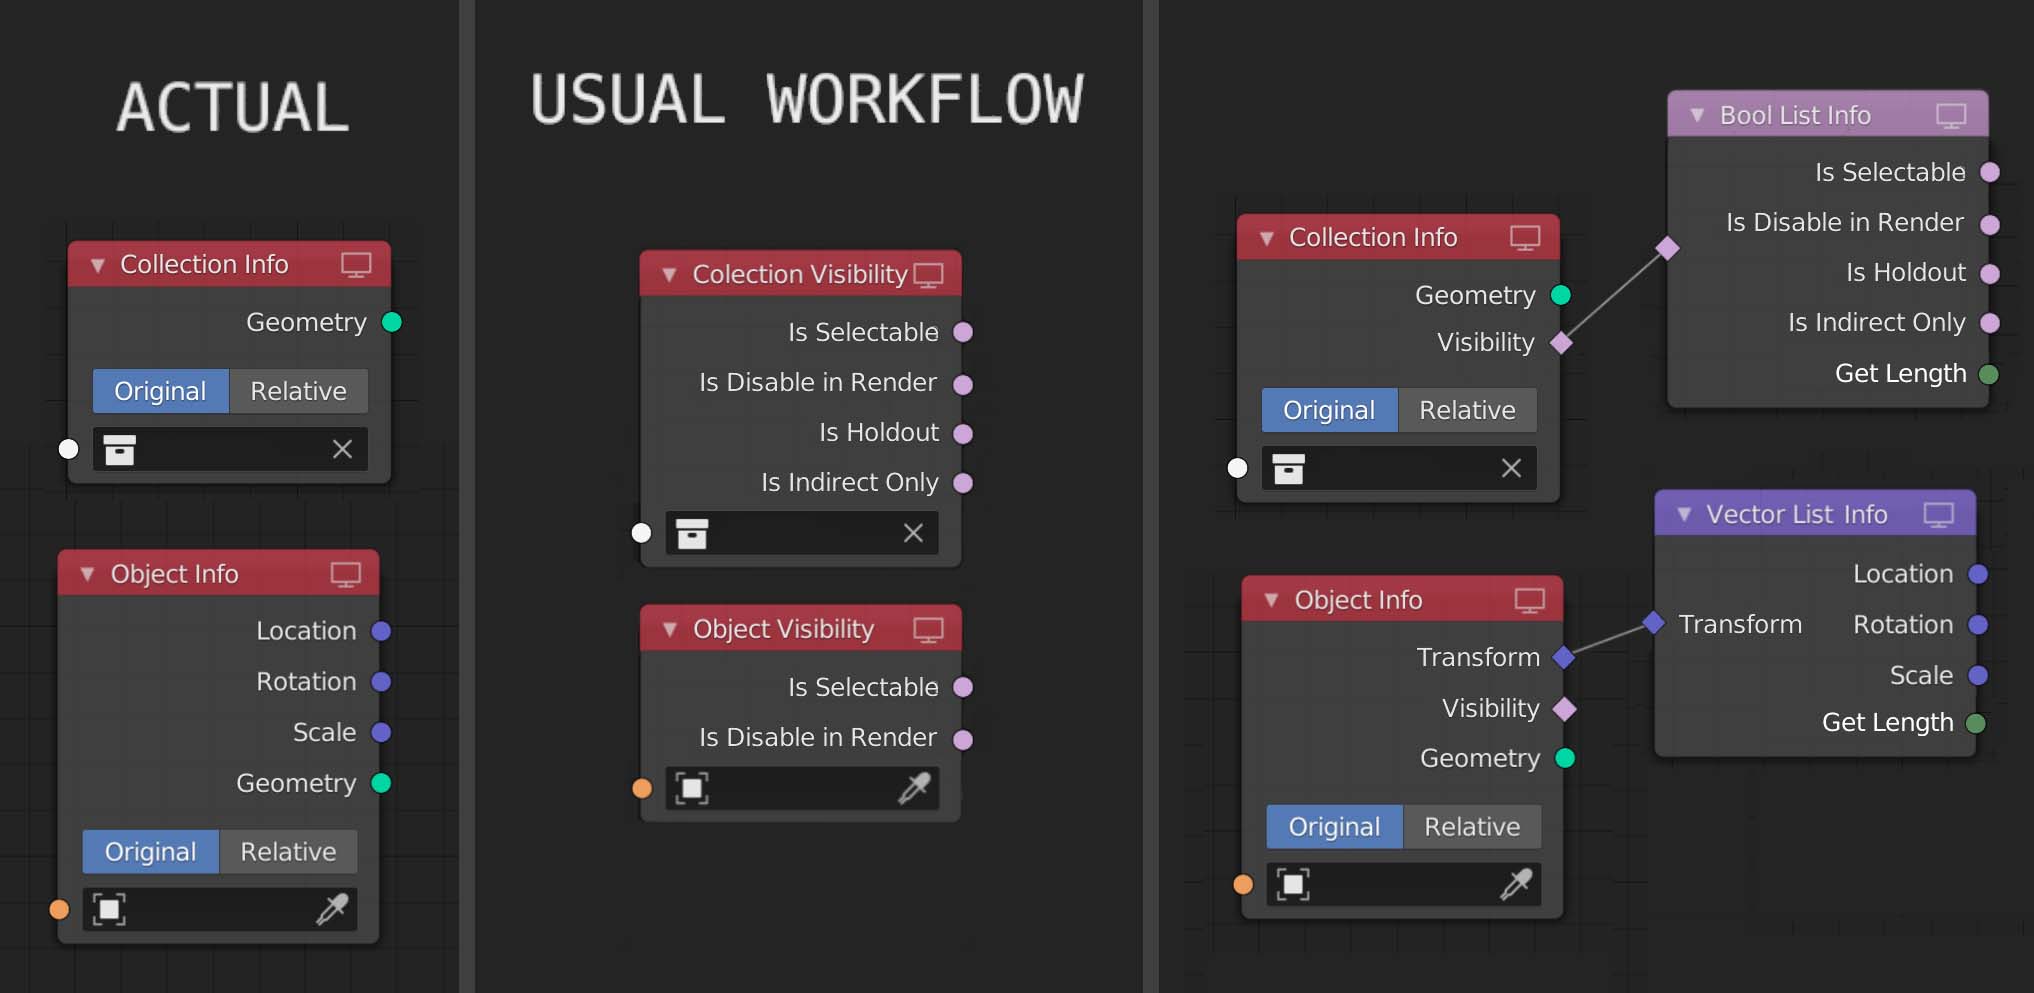Click collection archive icon in left Collection Info
2034x993 pixels.
pos(120,450)
